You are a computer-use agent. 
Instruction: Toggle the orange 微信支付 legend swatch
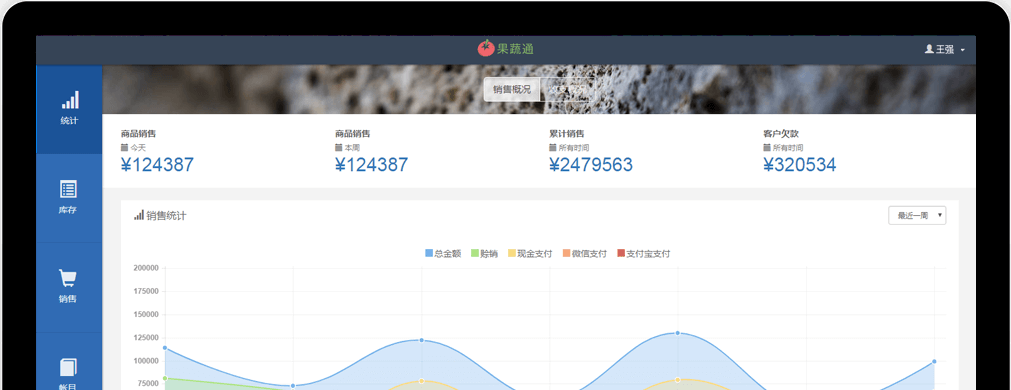tap(566, 253)
